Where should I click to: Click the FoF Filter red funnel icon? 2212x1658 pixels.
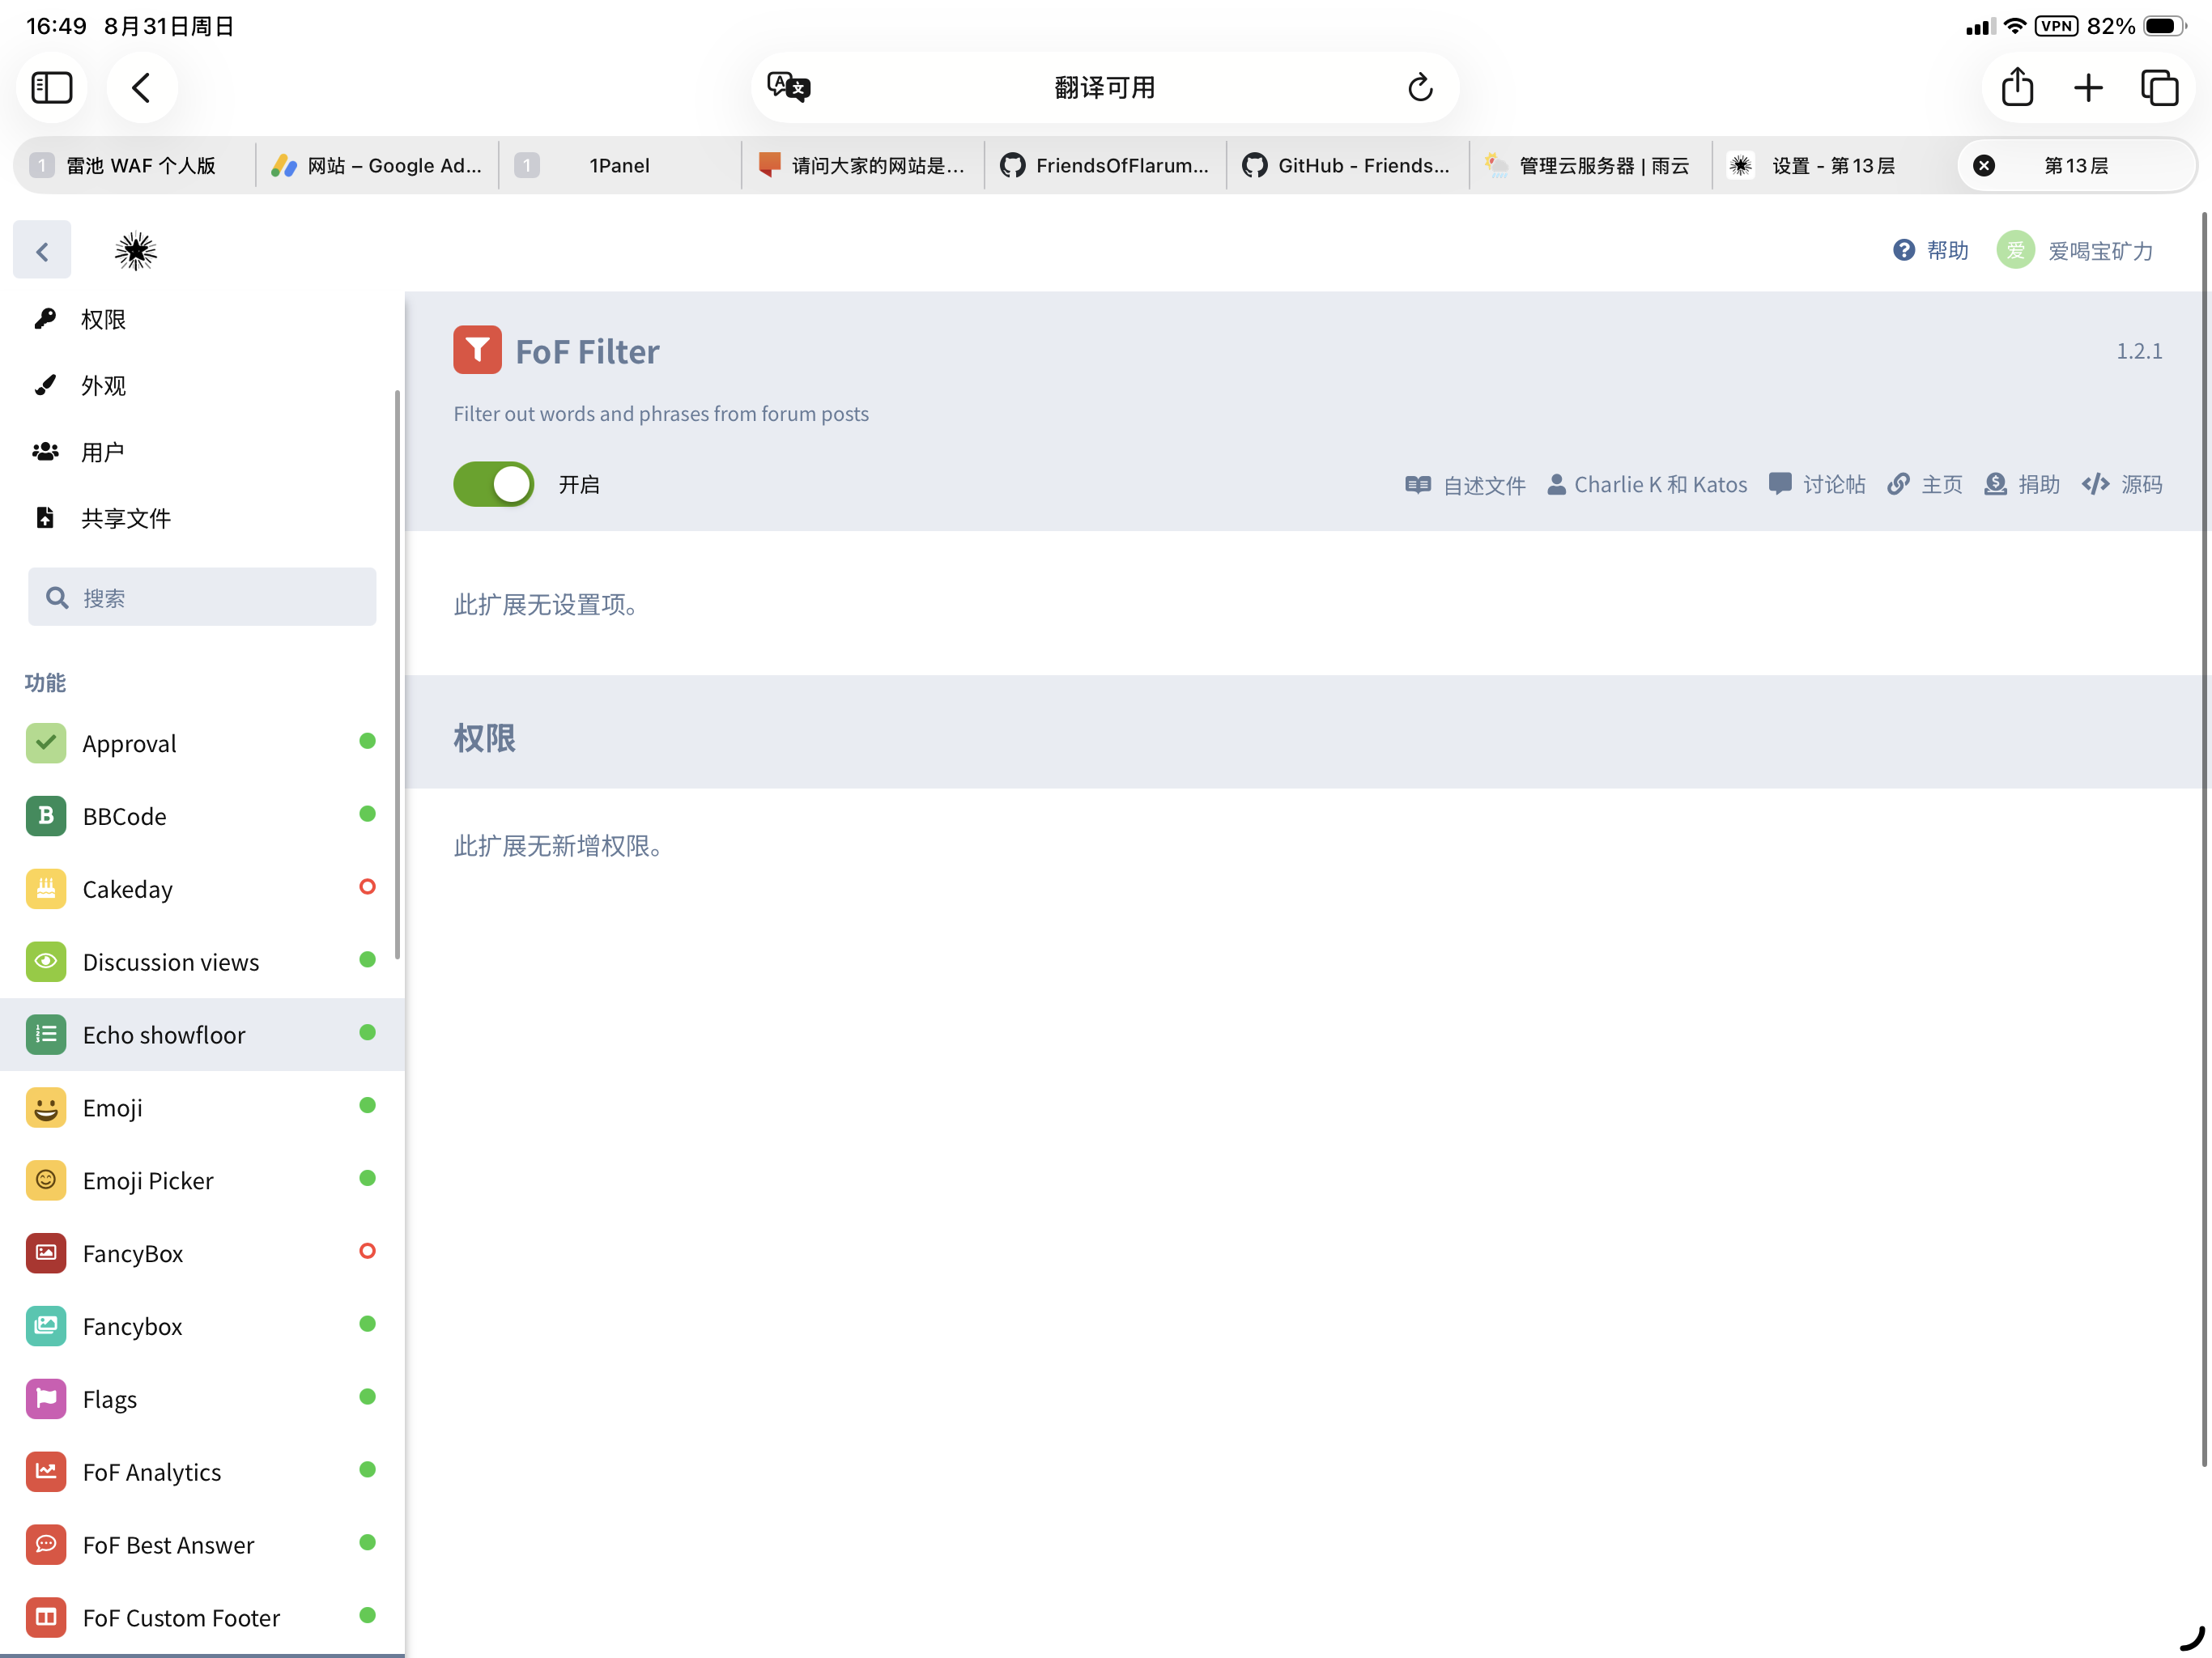477,350
